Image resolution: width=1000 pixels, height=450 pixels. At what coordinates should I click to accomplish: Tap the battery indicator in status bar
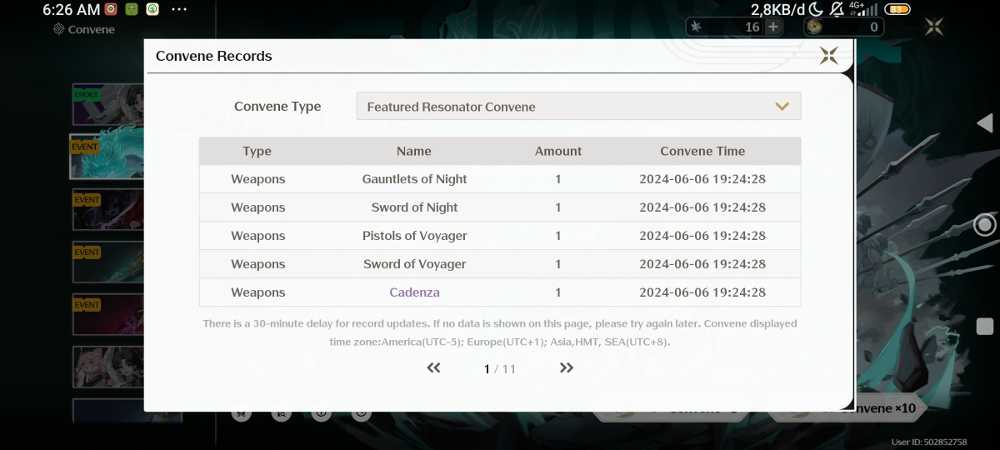pos(897,10)
